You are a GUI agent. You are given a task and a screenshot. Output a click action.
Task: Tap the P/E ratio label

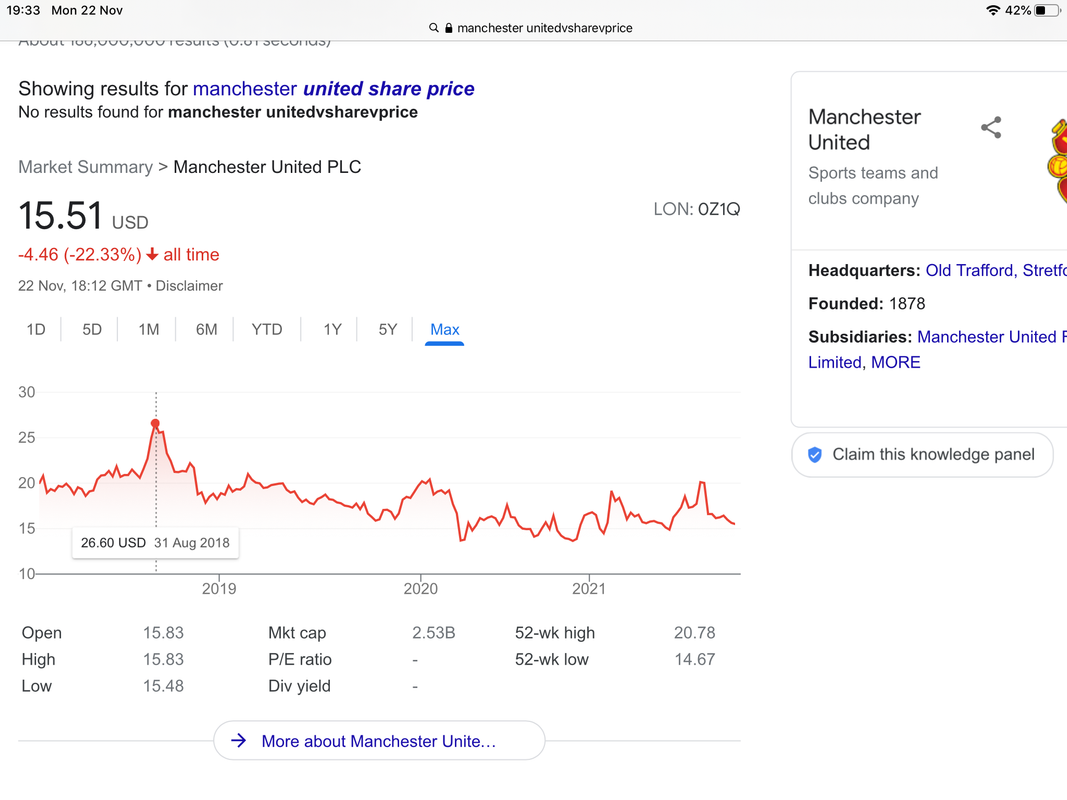(300, 659)
